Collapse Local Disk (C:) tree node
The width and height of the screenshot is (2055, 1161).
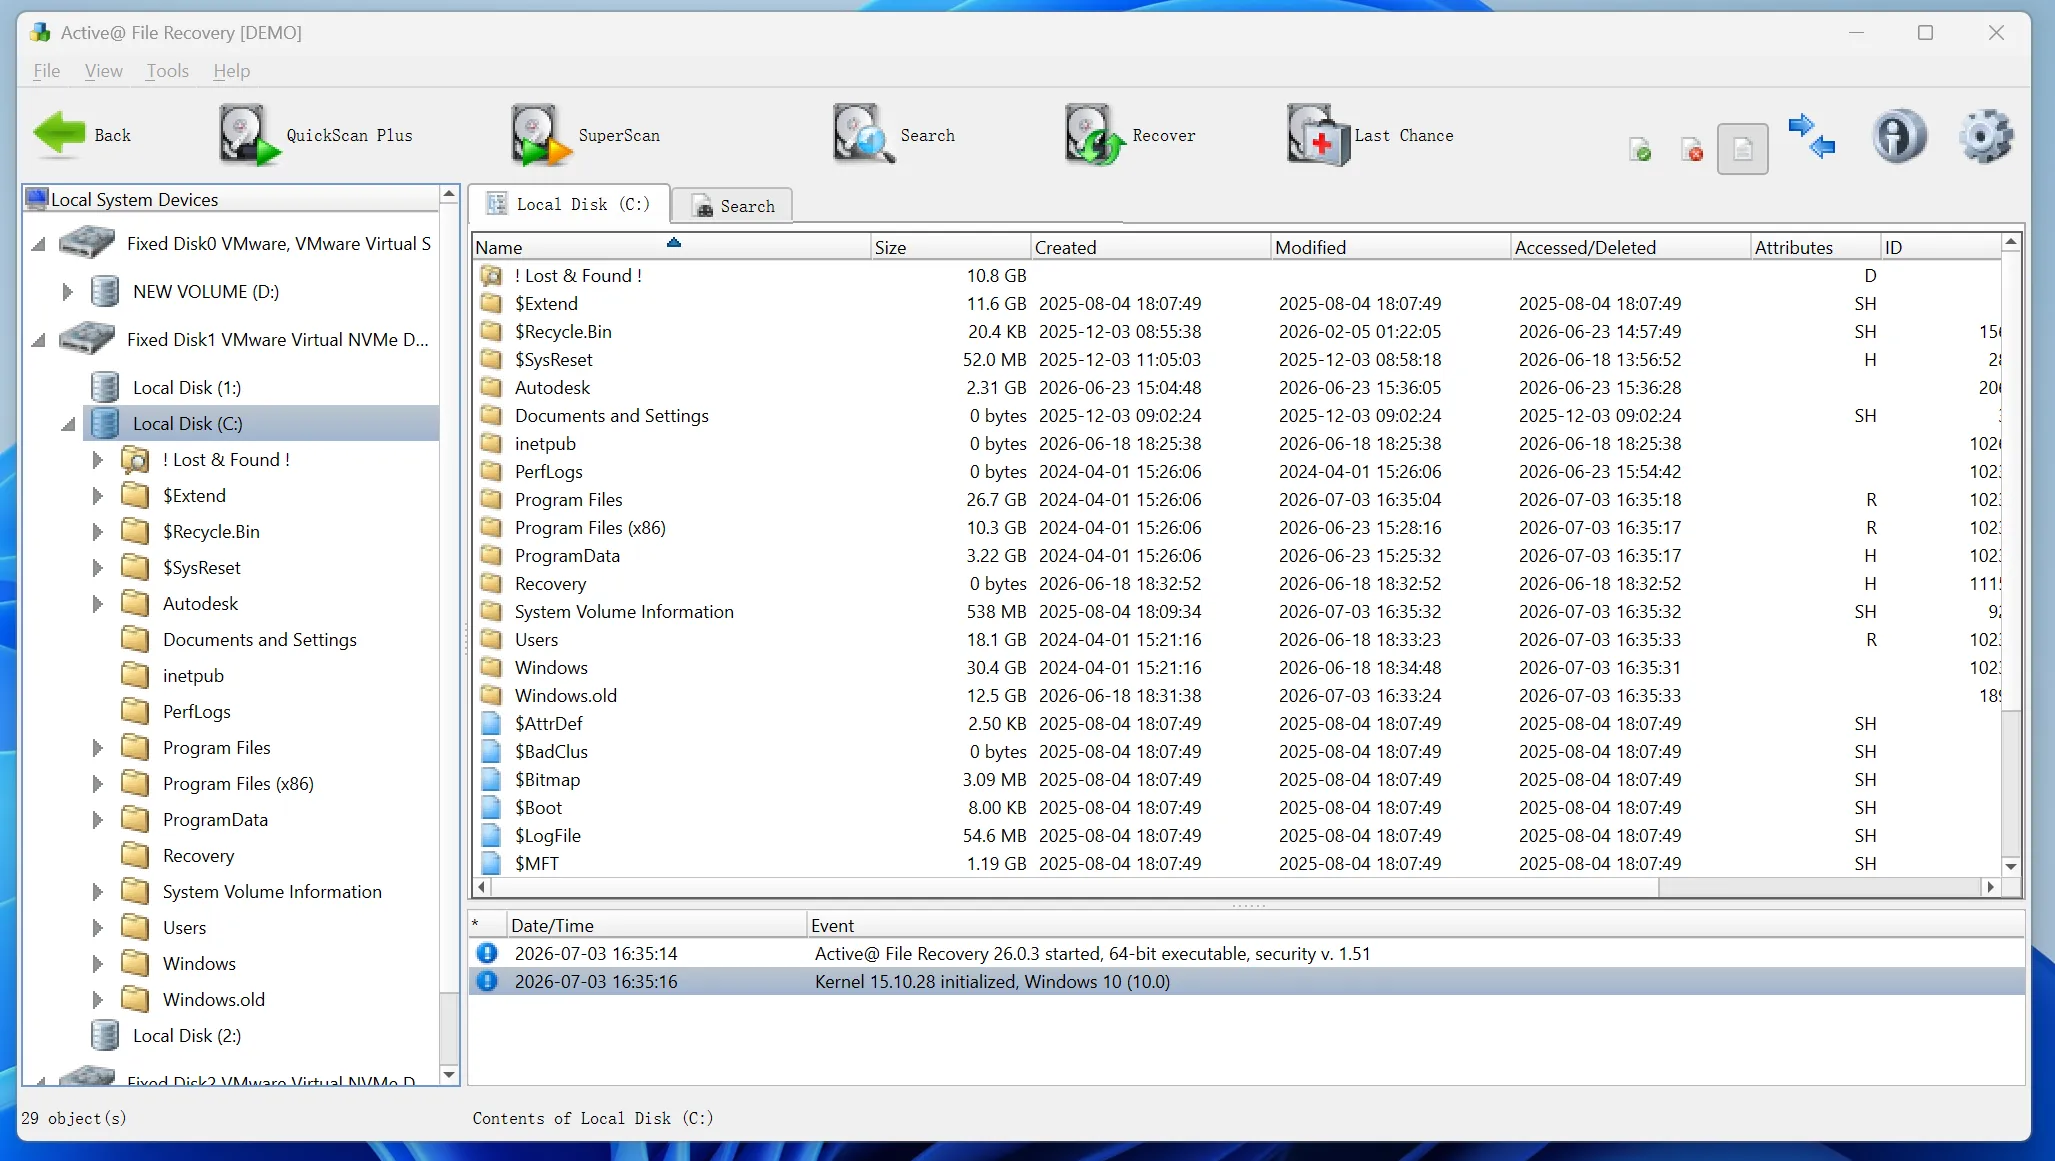coord(68,424)
